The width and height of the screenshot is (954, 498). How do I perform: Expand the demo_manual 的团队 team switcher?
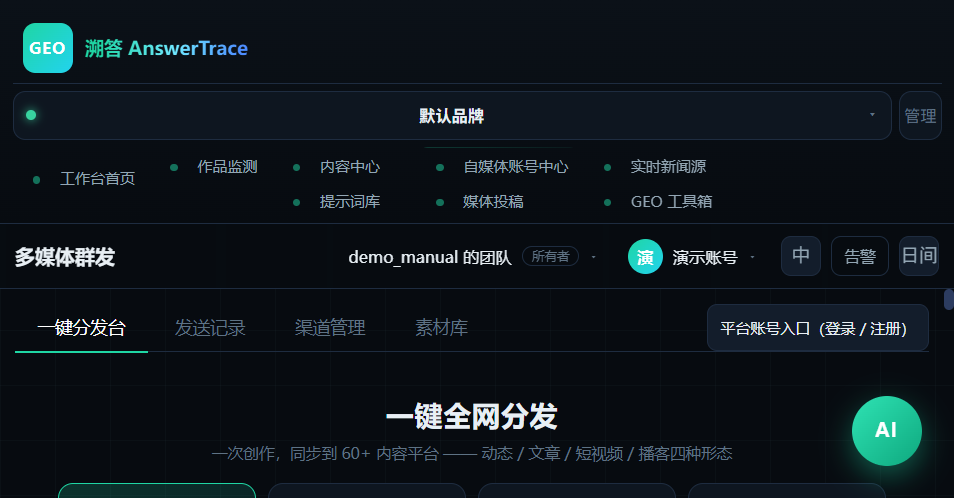coord(472,257)
